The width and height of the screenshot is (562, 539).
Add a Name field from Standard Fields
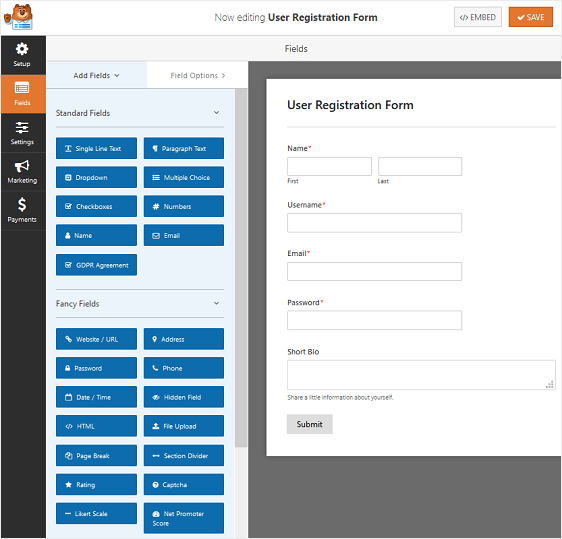coord(96,235)
